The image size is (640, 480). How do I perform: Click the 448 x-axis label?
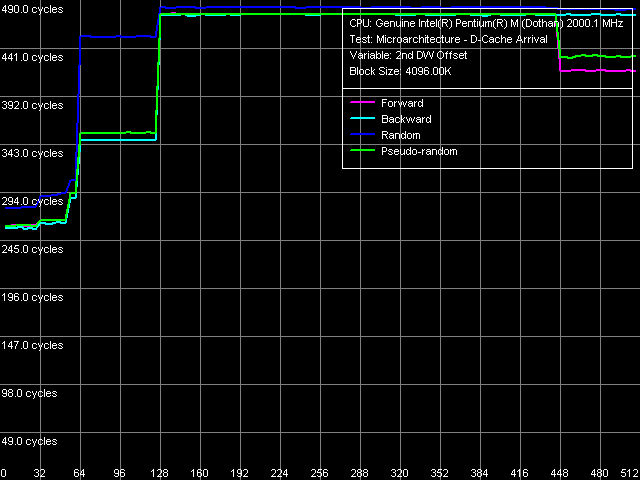point(560,473)
